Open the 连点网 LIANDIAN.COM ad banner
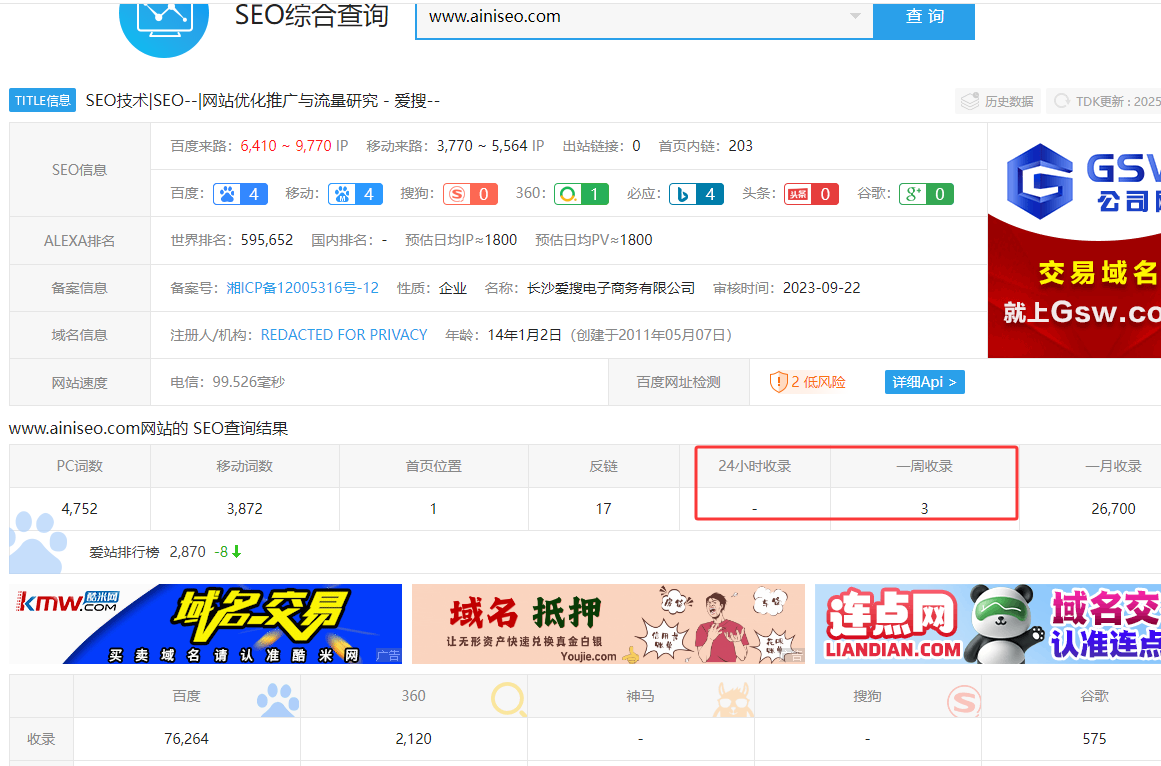Screen dimensions: 1161x766 coord(988,624)
